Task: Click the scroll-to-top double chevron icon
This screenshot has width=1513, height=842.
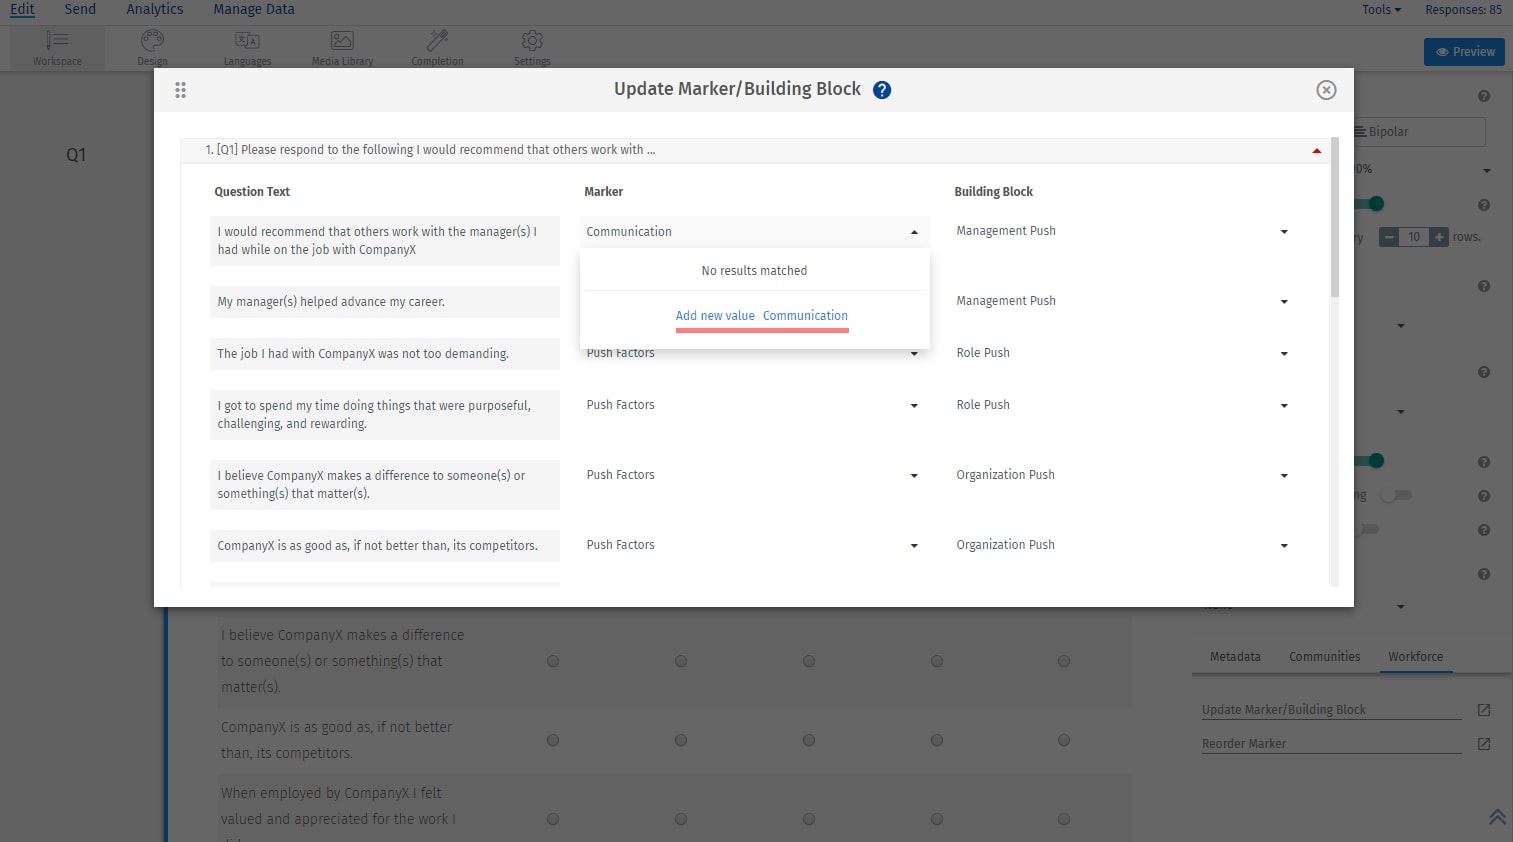Action: [x=1497, y=816]
